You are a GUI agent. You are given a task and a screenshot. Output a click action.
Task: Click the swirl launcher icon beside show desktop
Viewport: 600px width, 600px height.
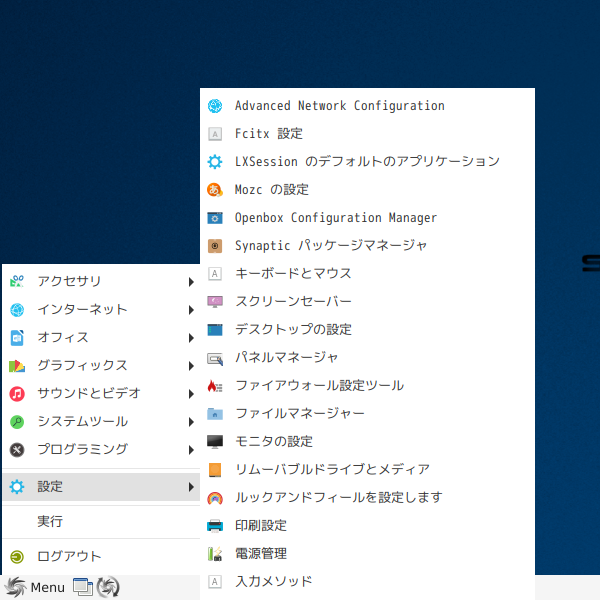pos(108,587)
